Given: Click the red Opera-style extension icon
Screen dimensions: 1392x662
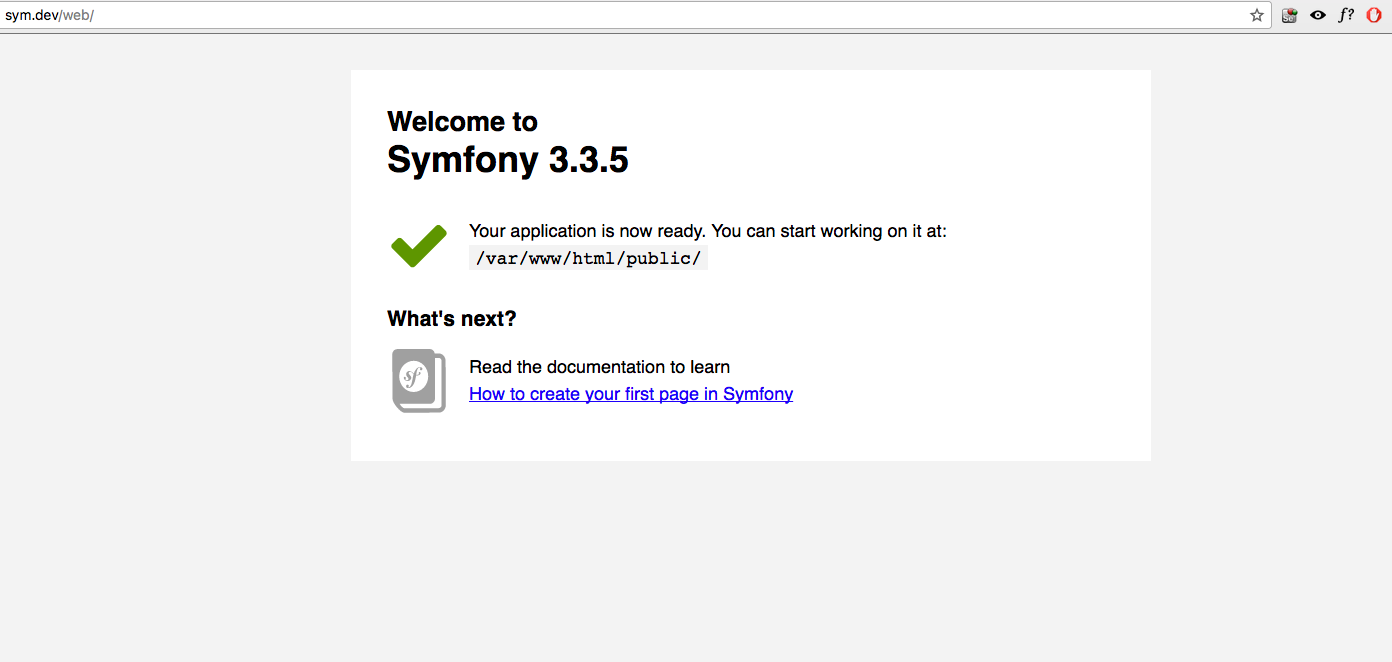Looking at the screenshot, I should (x=1374, y=15).
